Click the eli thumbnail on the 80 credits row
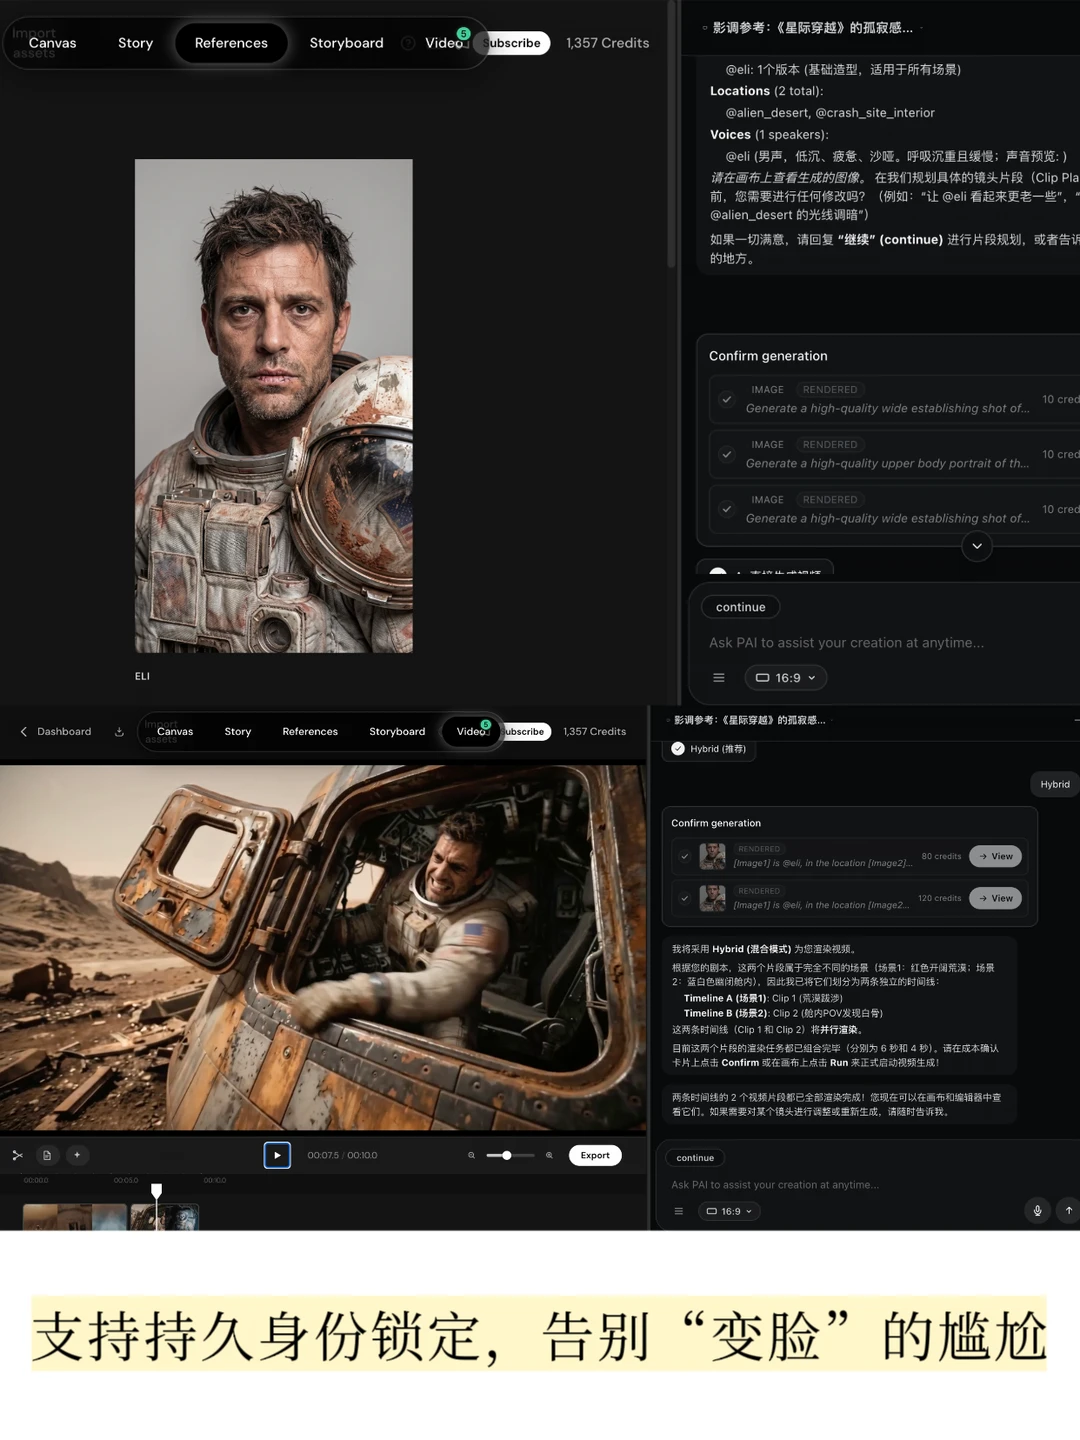Image resolution: width=1080 pixels, height=1440 pixels. [712, 856]
